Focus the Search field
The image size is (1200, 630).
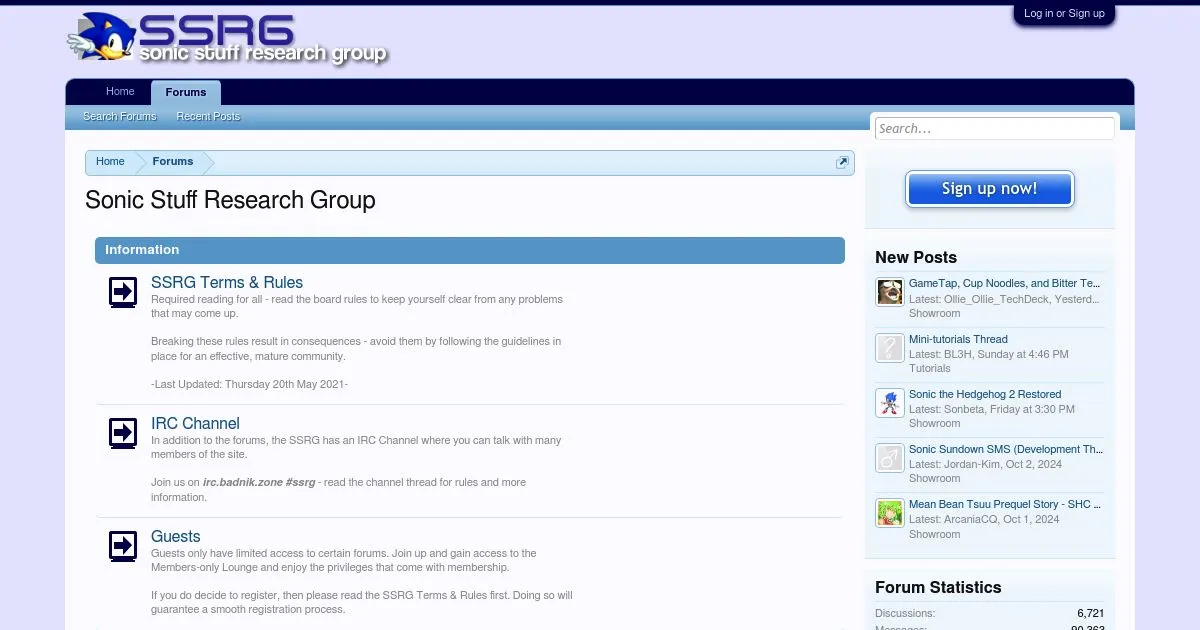point(994,128)
